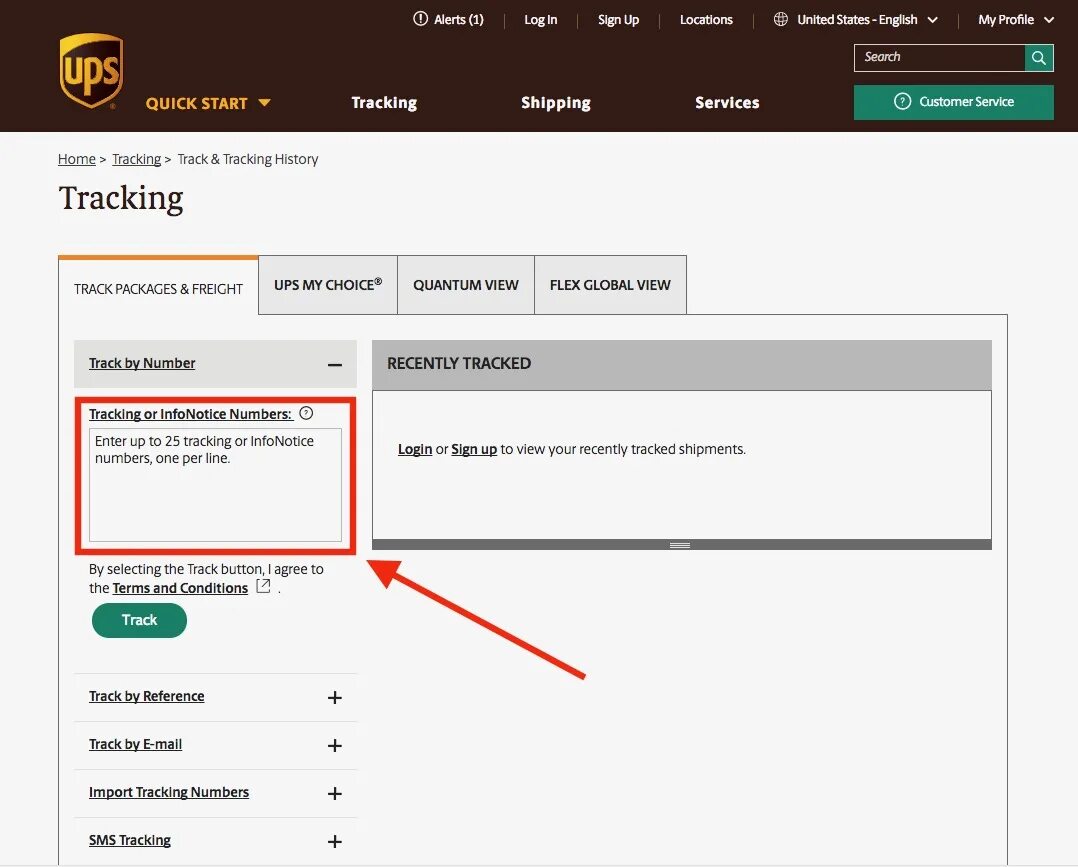
Task: Click the Recently Tracked header
Action: pos(682,364)
